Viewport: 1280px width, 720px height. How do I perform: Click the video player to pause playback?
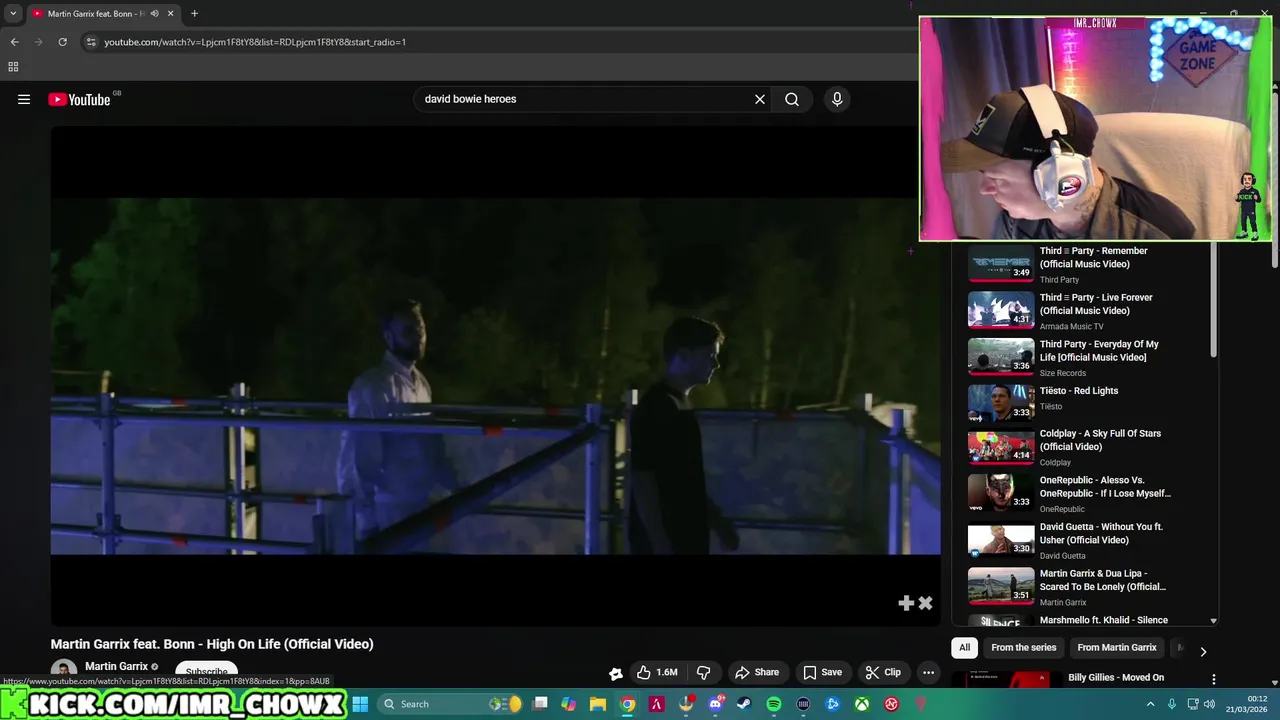pos(495,375)
